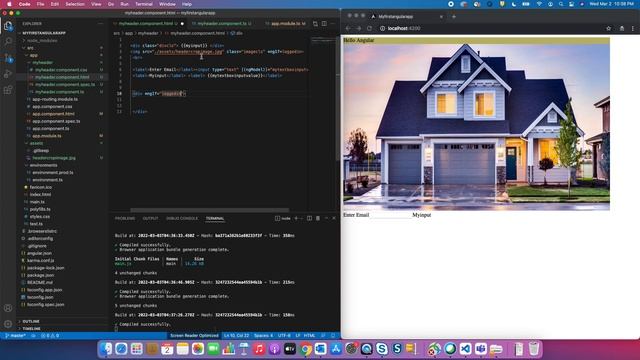This screenshot has width=640, height=360.
Task: Open package.json in Explorer
Action: [x=40, y=275]
